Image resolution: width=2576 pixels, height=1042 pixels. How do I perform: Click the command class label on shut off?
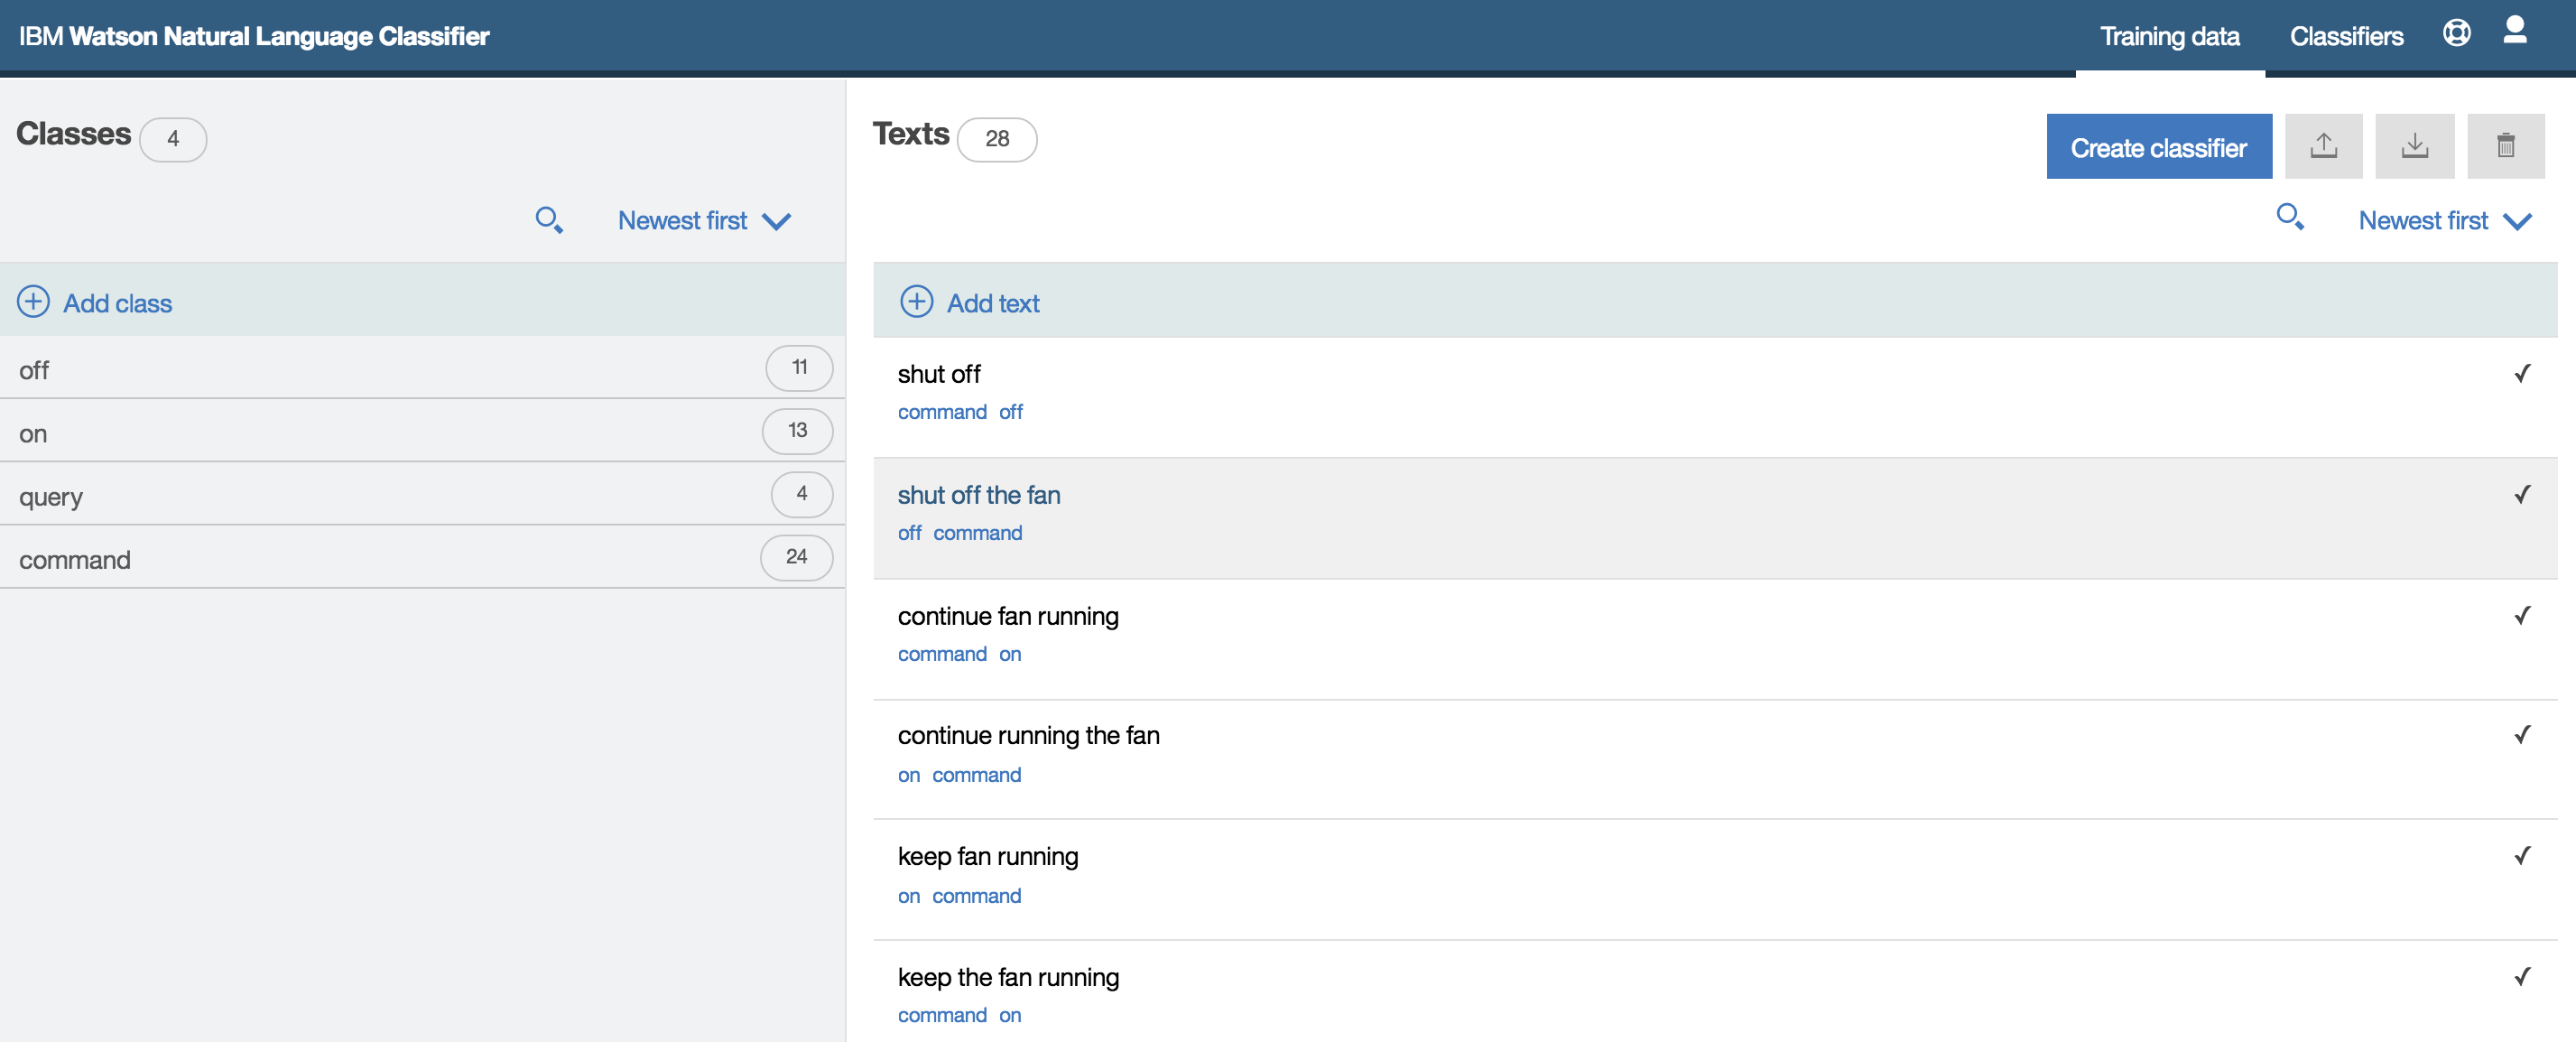pyautogui.click(x=943, y=411)
